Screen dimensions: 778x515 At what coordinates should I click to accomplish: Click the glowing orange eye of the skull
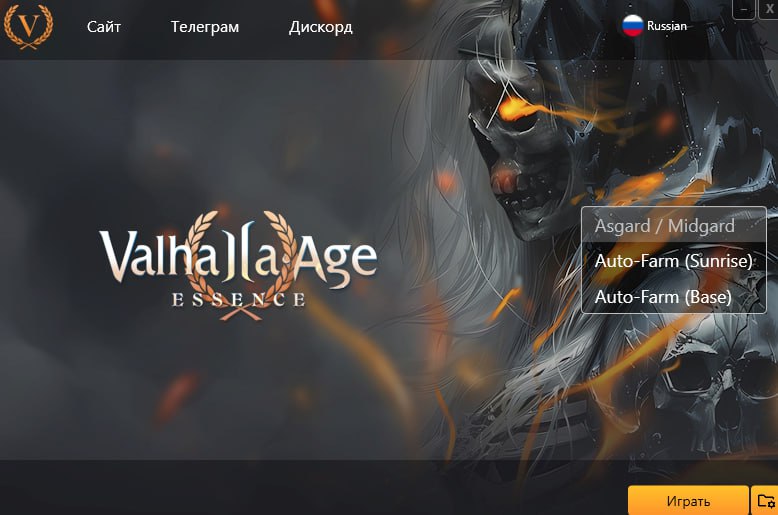coord(514,109)
